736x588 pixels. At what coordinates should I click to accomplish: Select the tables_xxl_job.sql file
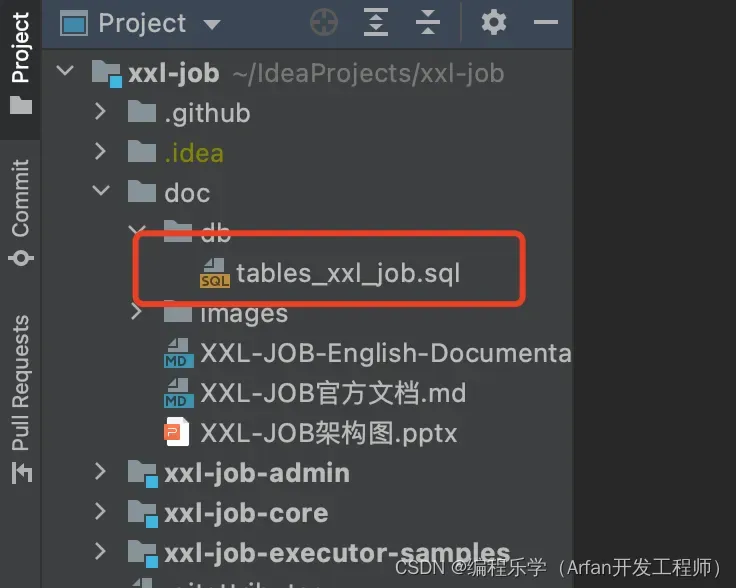pyautogui.click(x=348, y=273)
